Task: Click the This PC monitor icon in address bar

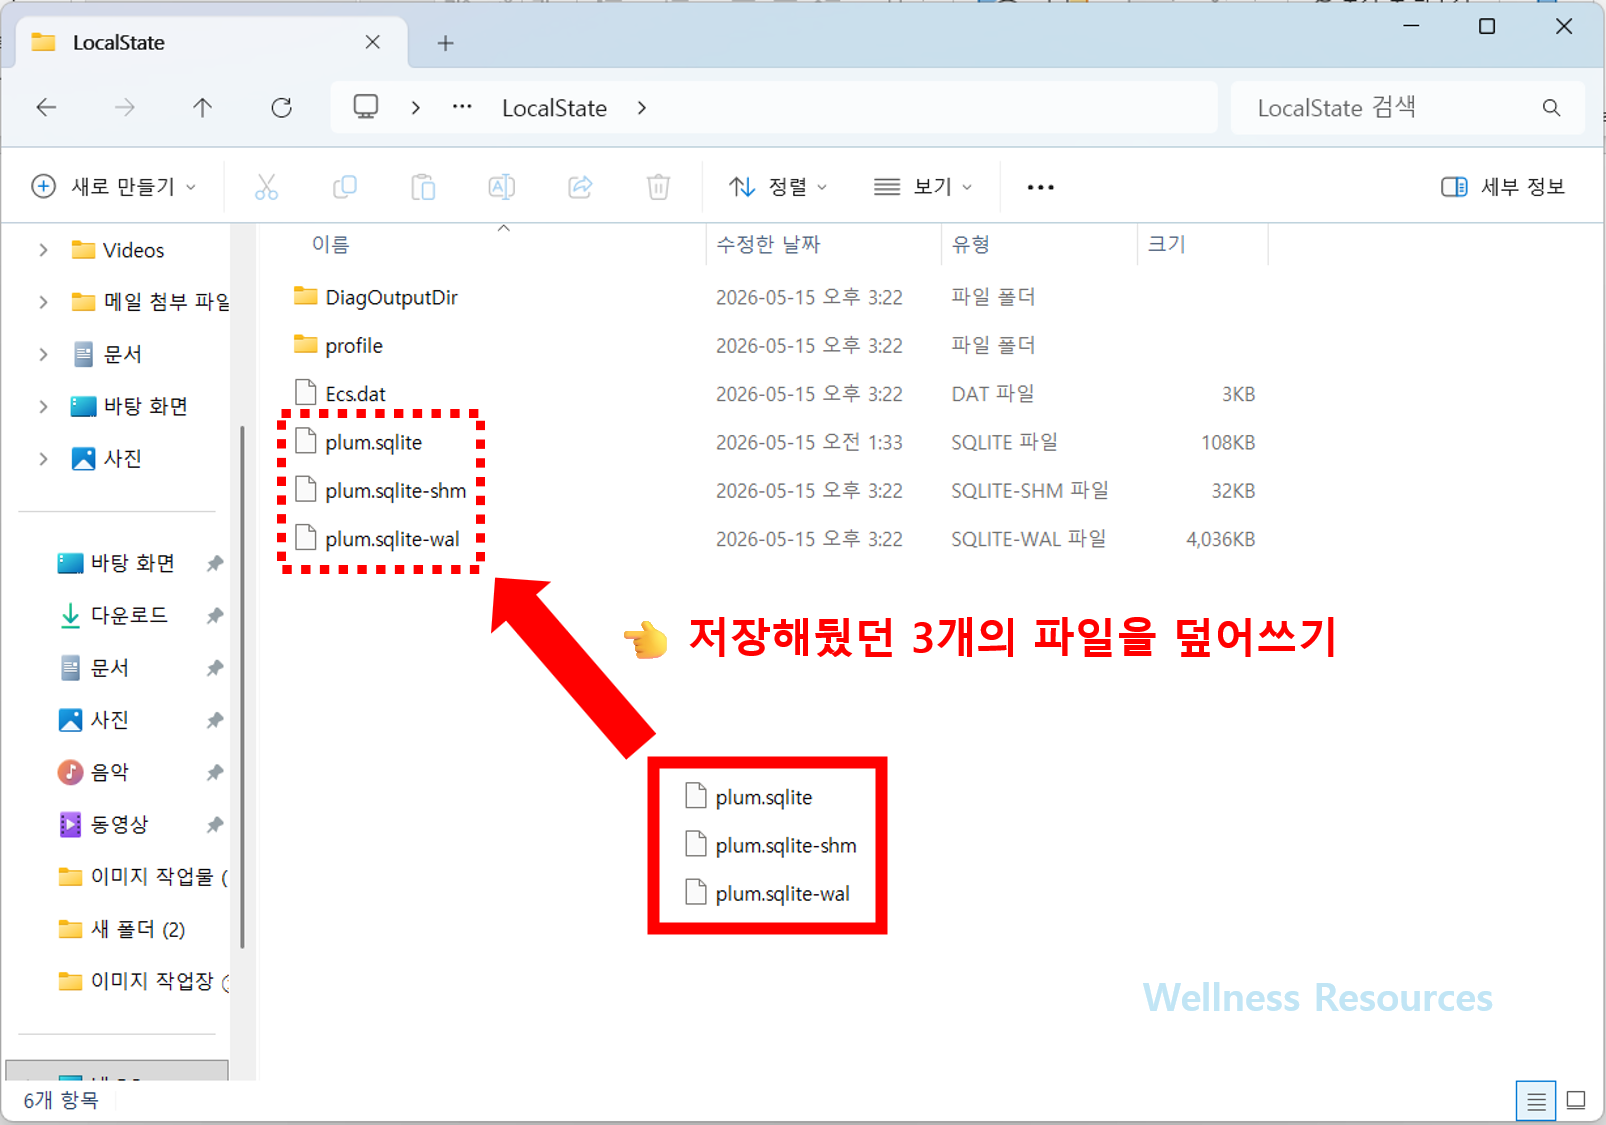Action: click(x=366, y=107)
